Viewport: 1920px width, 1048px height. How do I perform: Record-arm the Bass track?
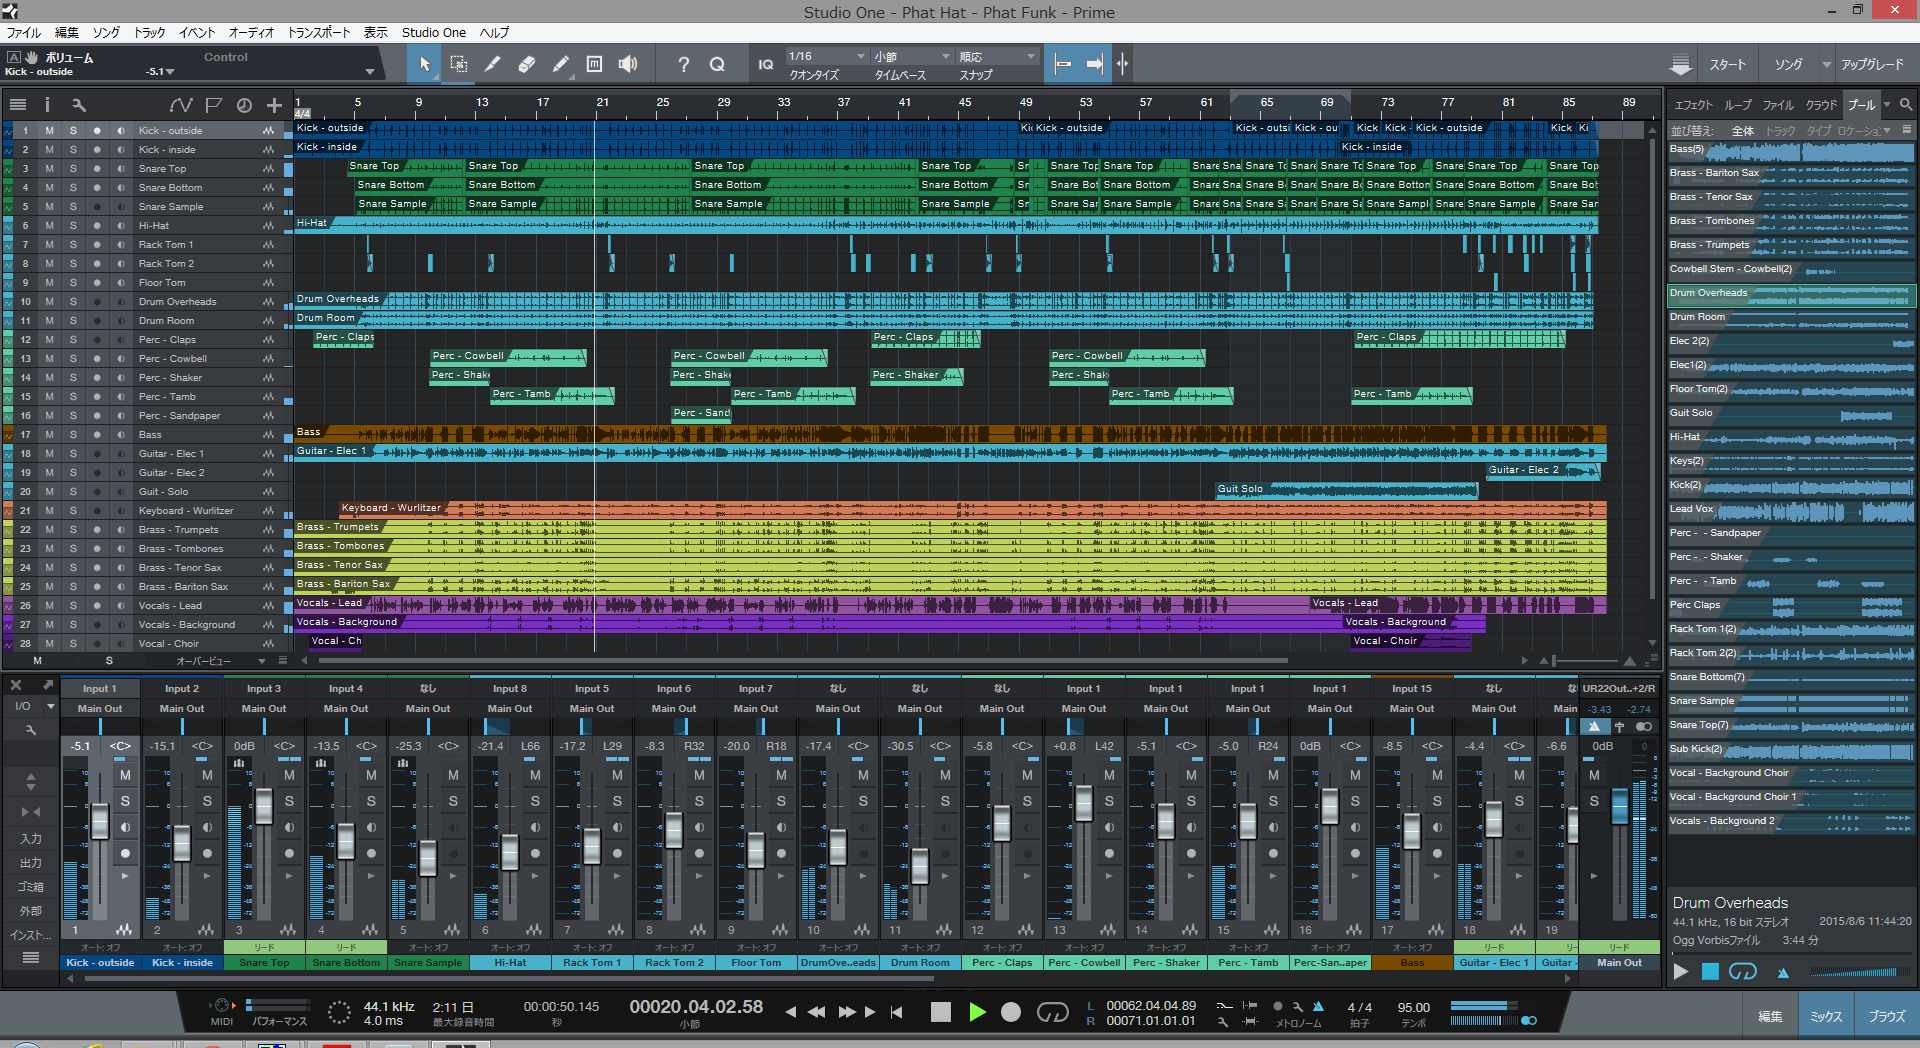[97, 434]
